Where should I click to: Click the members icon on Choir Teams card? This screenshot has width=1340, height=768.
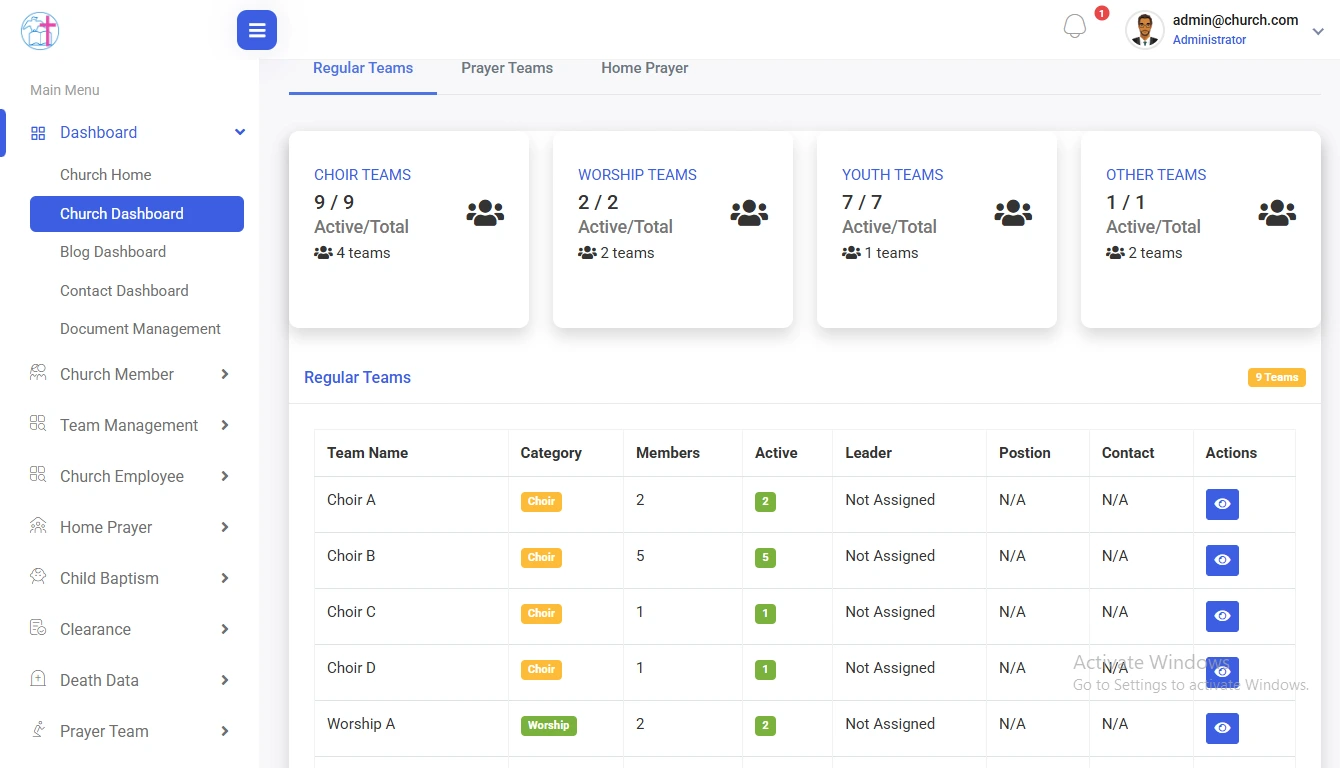pos(485,212)
